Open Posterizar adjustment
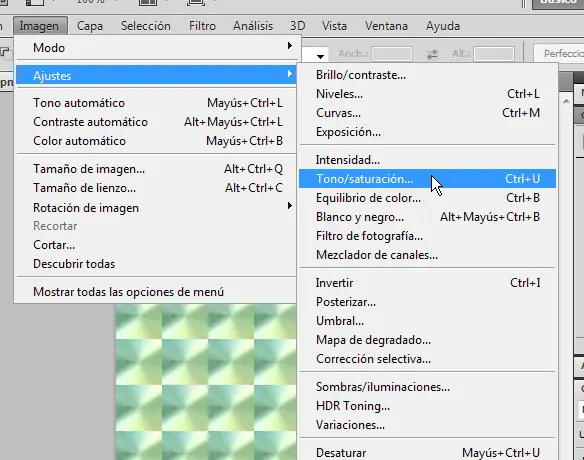584x460 pixels. coord(427,302)
